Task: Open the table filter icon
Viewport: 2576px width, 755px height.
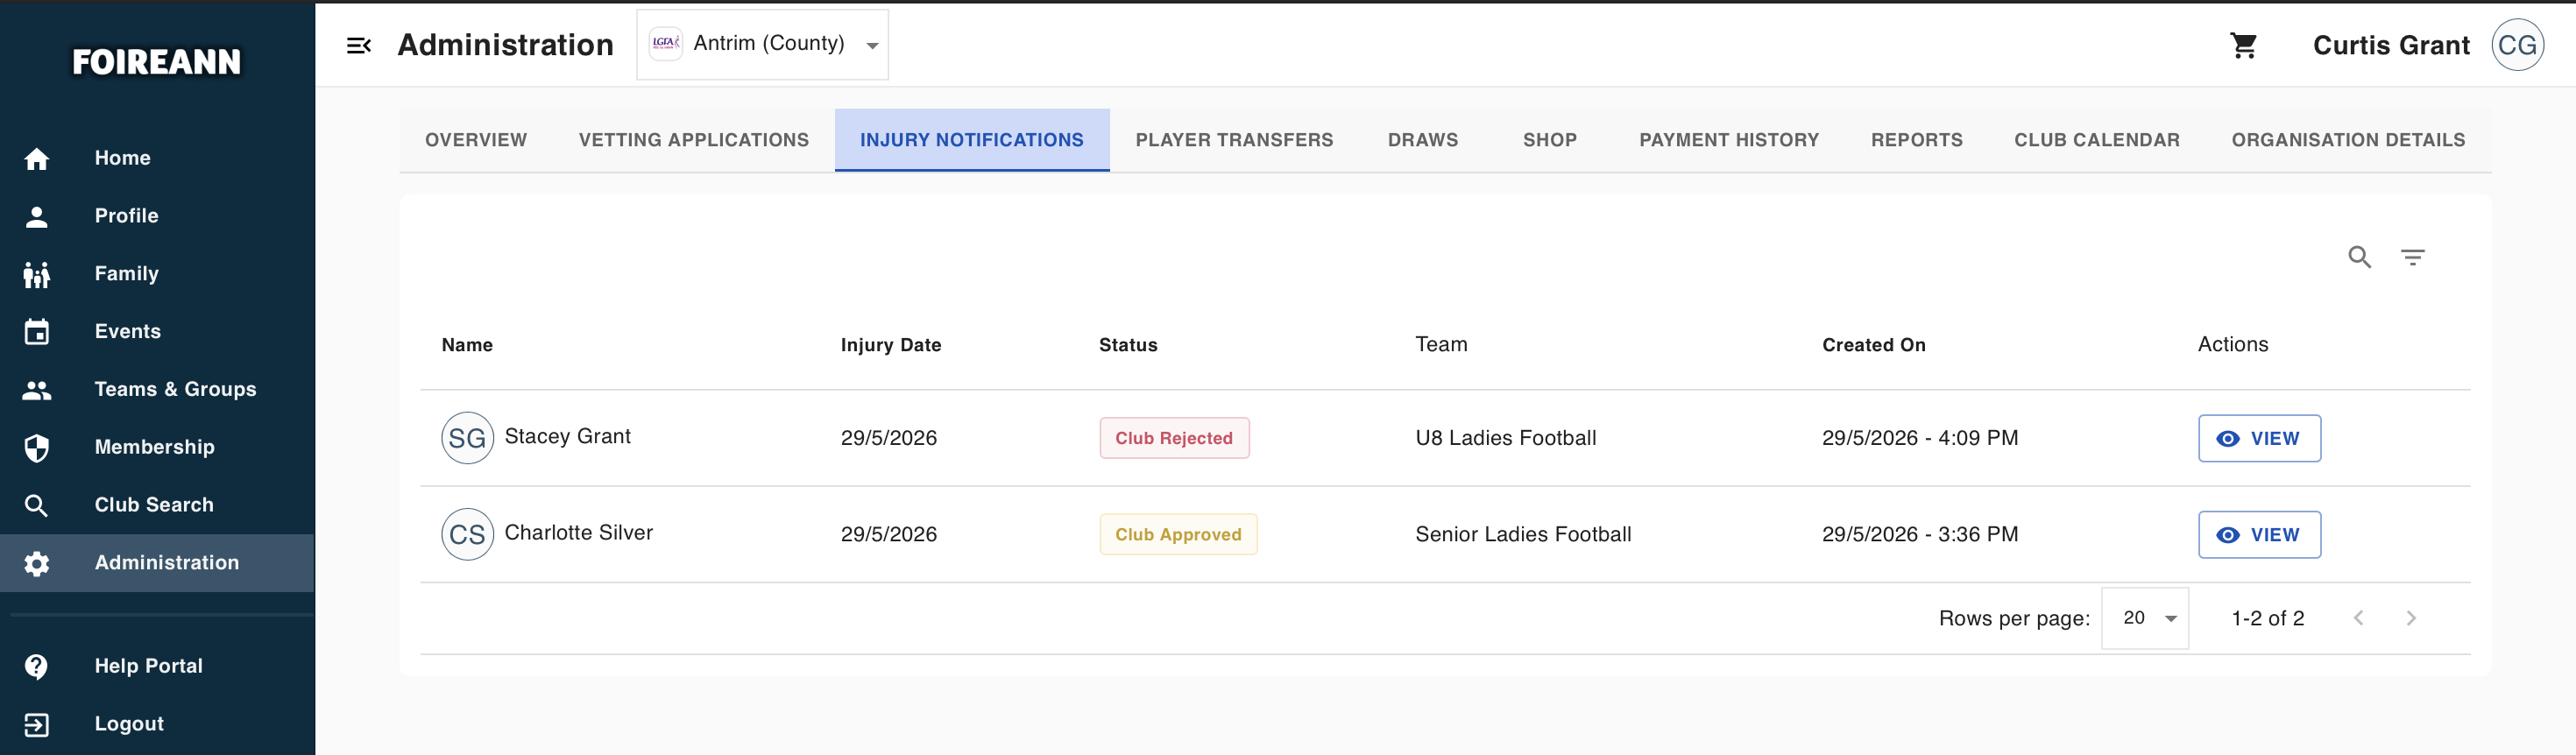Action: click(2413, 257)
